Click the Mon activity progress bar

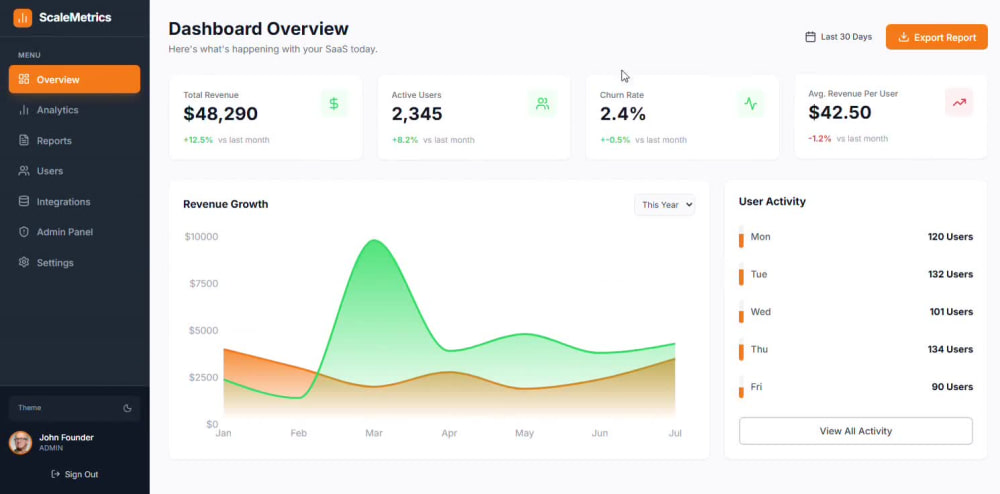(x=741, y=236)
